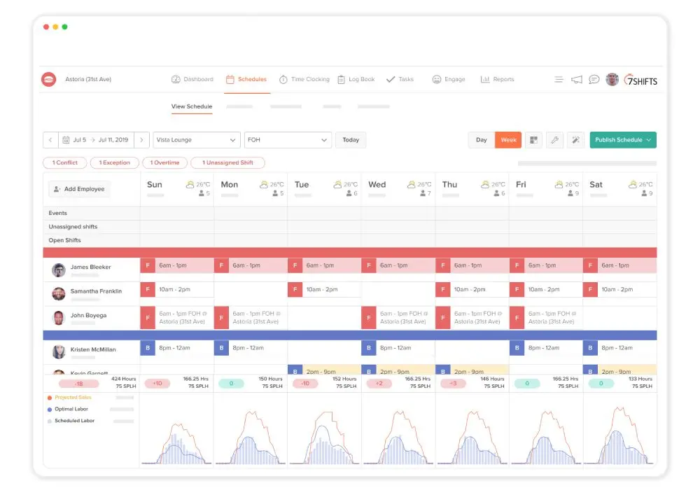Open the date range picker Jul 5 - Jul 11
This screenshot has width=700, height=502.
point(96,140)
